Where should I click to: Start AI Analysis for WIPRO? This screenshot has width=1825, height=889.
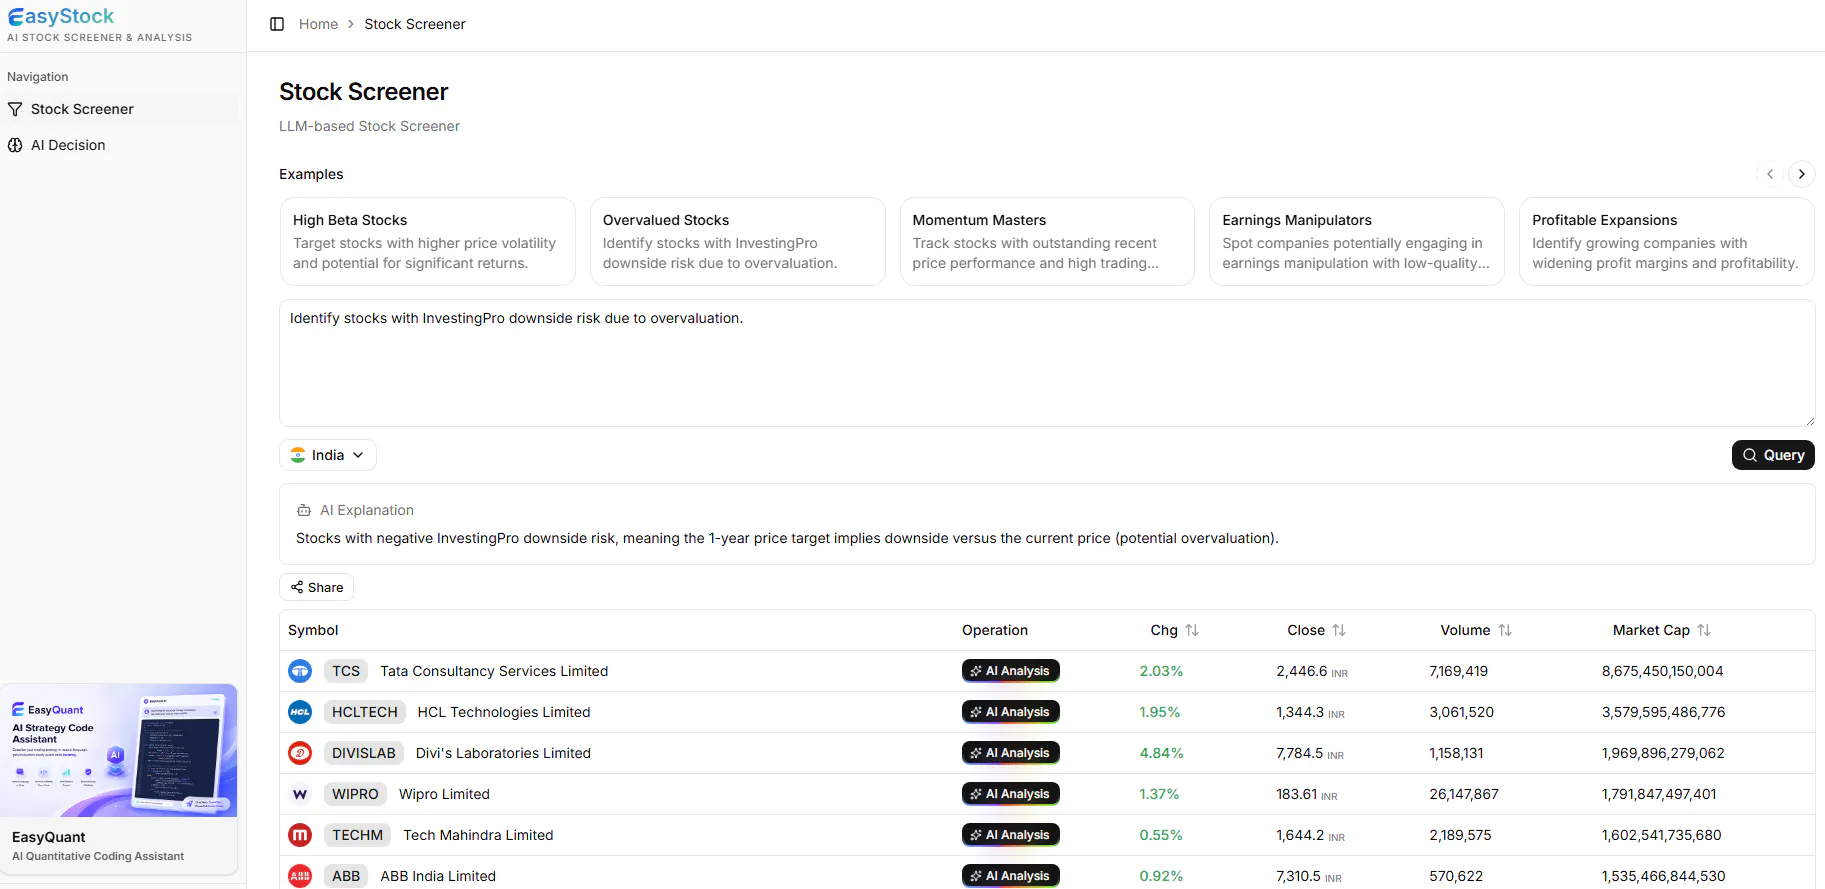1010,794
